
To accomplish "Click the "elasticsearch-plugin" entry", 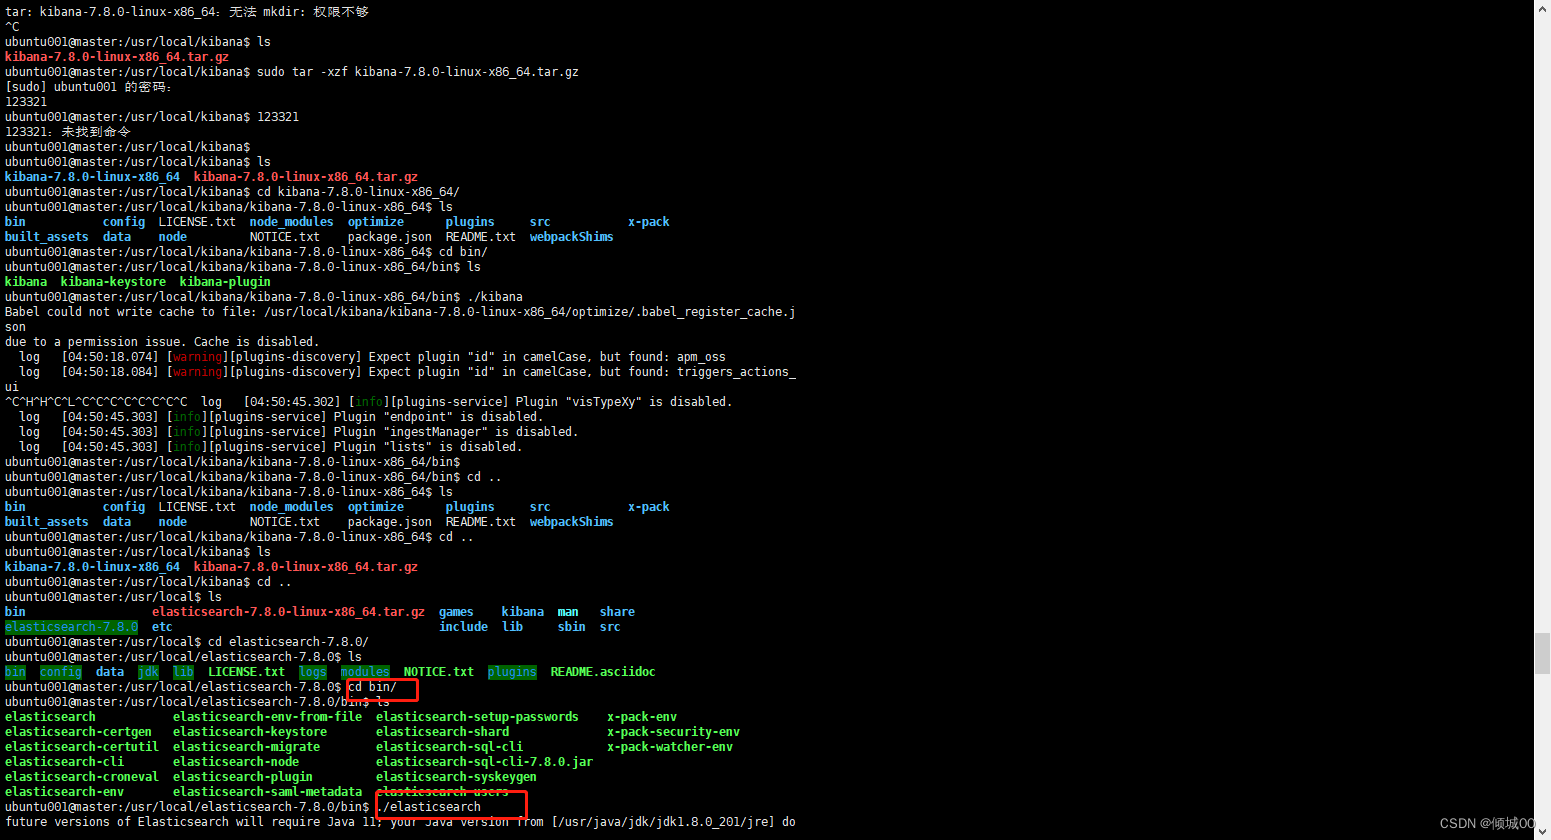I will pos(243,777).
